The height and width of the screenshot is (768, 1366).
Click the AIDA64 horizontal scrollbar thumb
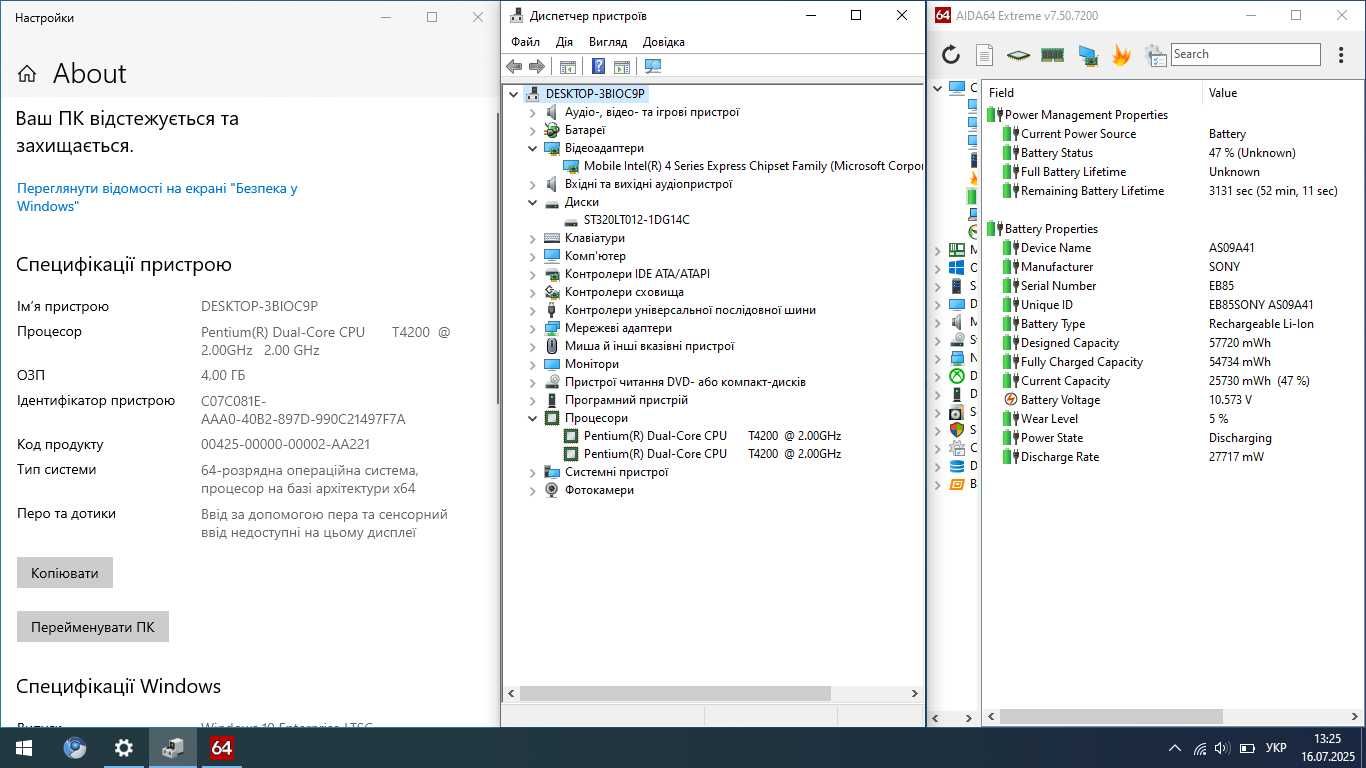[x=1111, y=716]
